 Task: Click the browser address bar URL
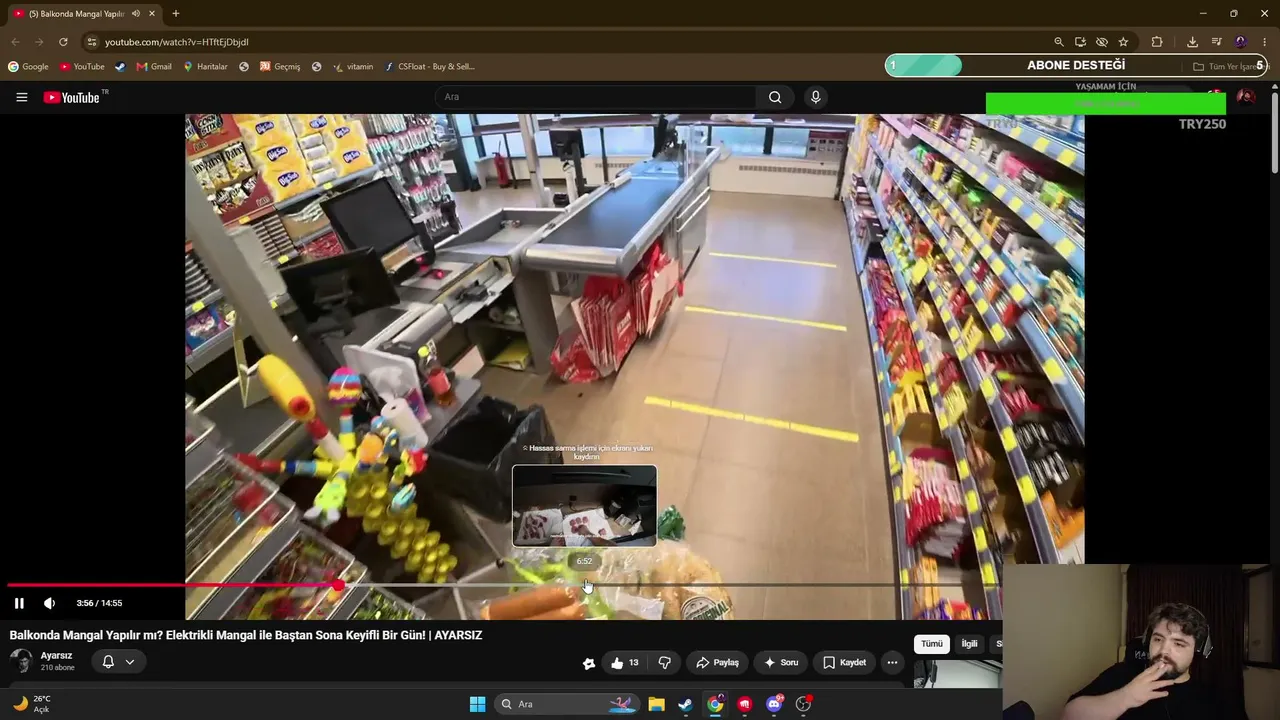click(x=177, y=42)
